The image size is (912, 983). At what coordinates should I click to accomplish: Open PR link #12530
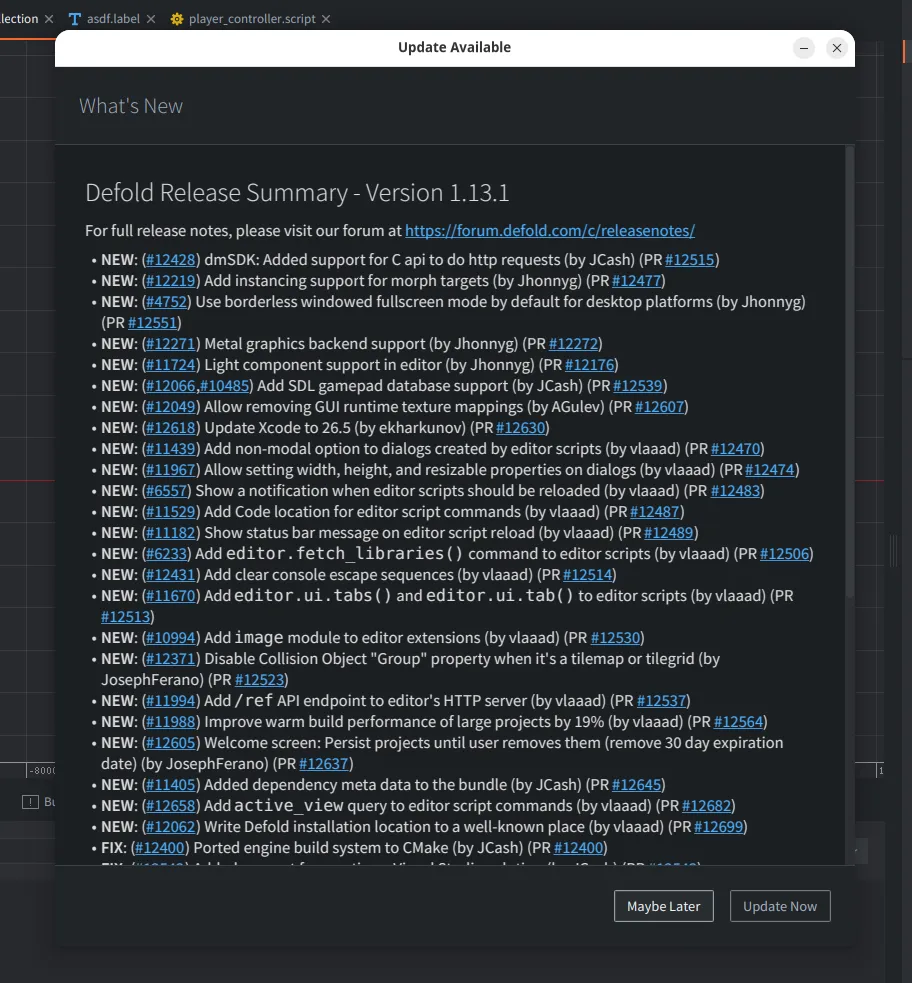615,638
